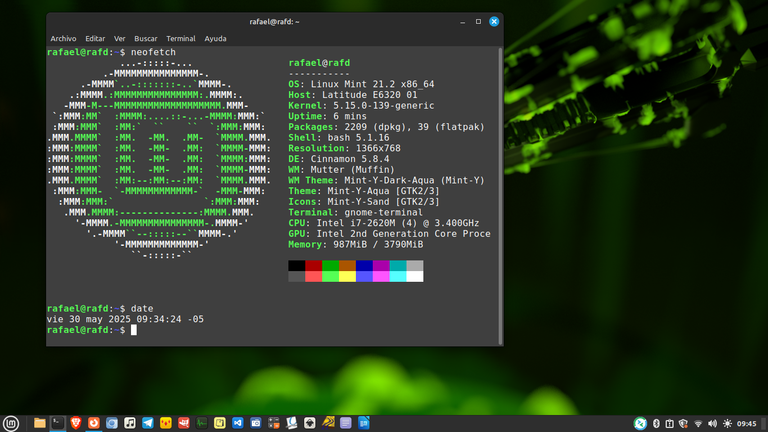768x432 pixels.
Task: Launch Visual Studio Code from panel
Action: [238, 423]
